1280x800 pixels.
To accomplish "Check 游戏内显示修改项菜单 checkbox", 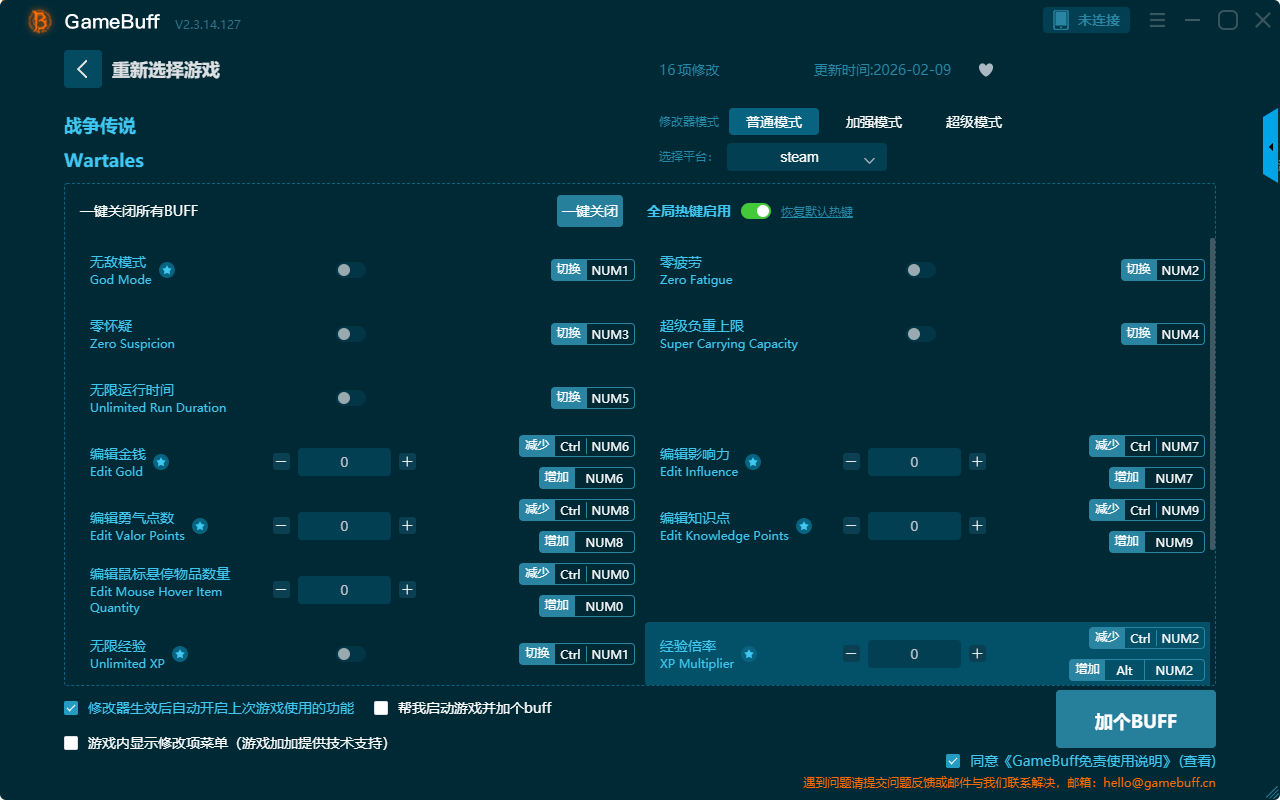I will [71, 743].
